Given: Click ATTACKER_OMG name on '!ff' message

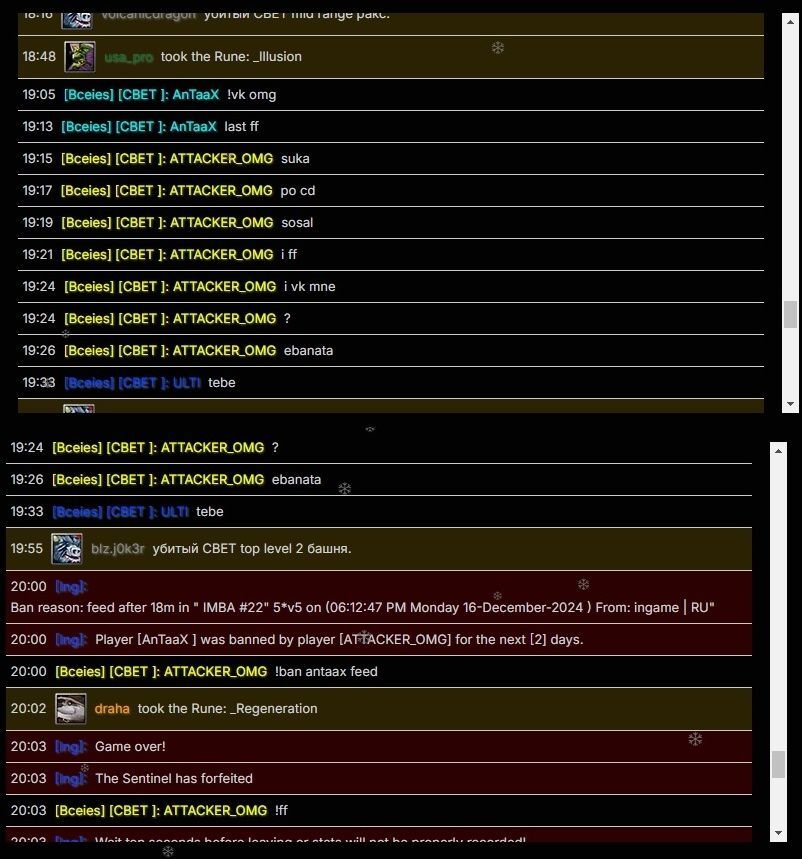Looking at the screenshot, I should pos(215,811).
